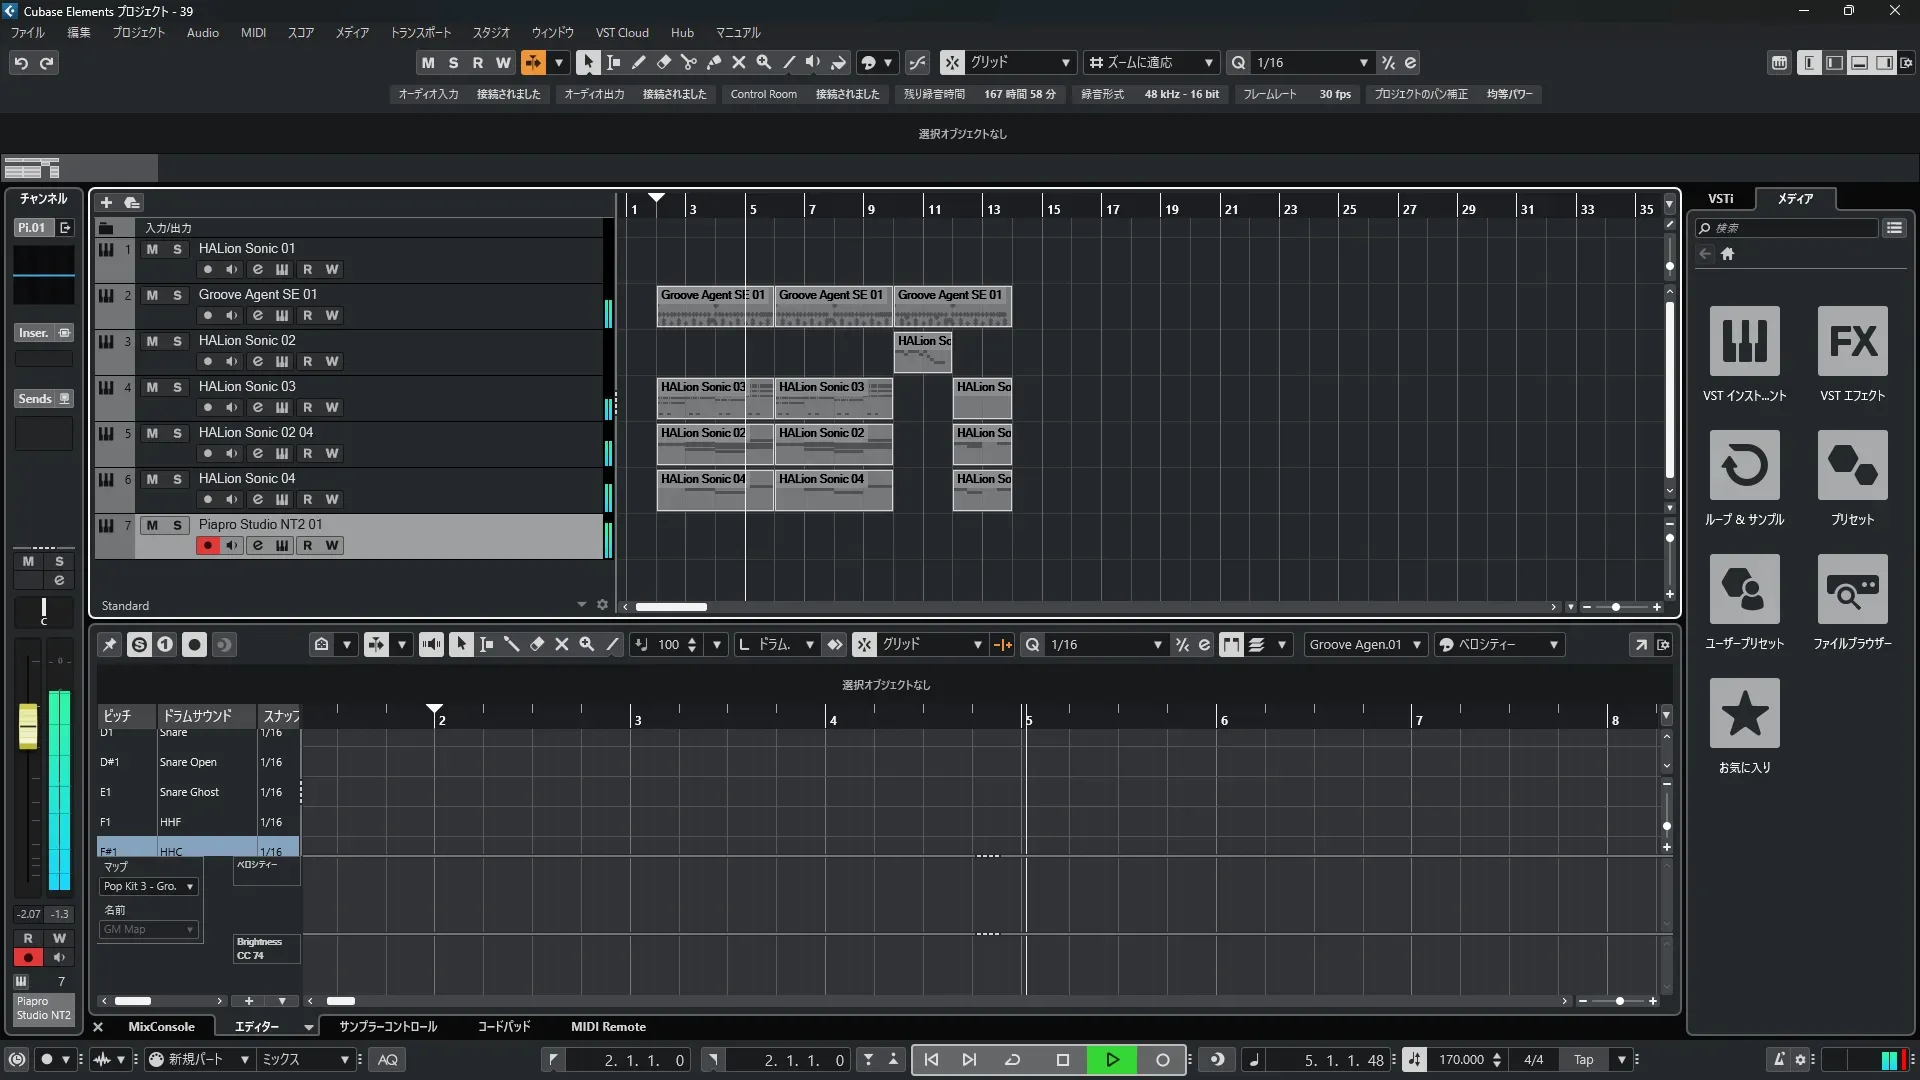Select the Glue tool in main toolbar

pos(713,62)
